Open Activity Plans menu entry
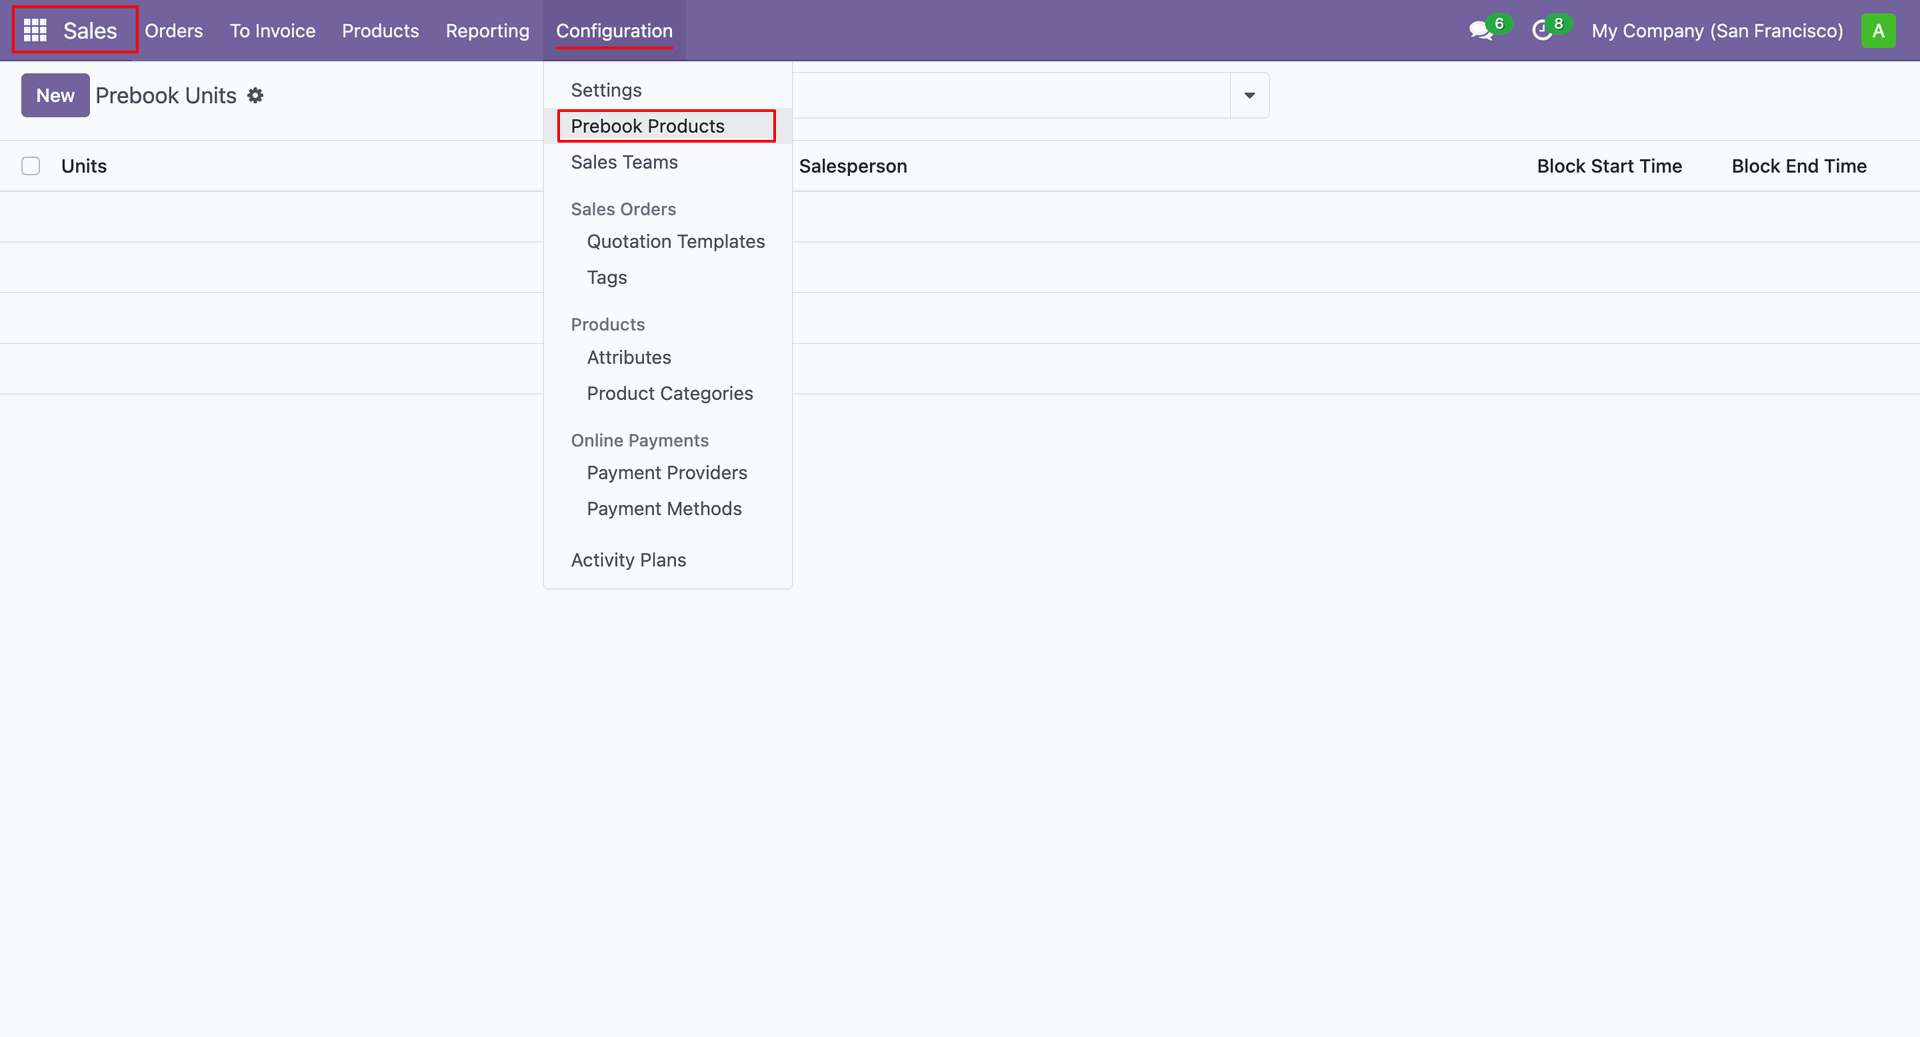The width and height of the screenshot is (1920, 1037). [x=628, y=560]
